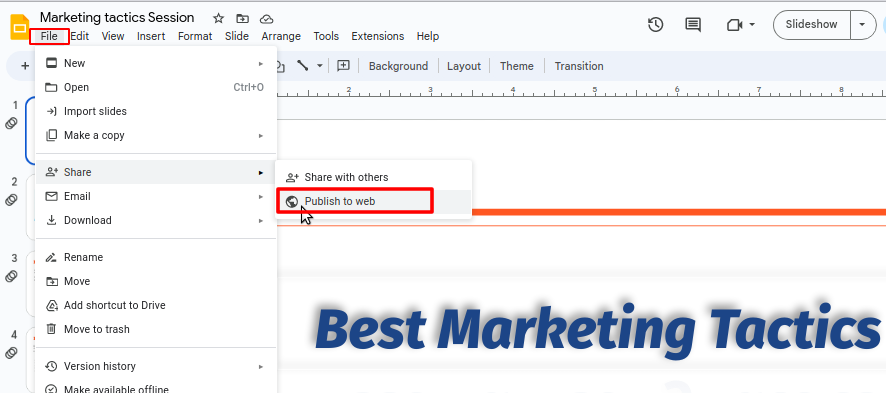The image size is (886, 393).
Task: Click the link icon beside slide 4
Action: tap(11, 353)
